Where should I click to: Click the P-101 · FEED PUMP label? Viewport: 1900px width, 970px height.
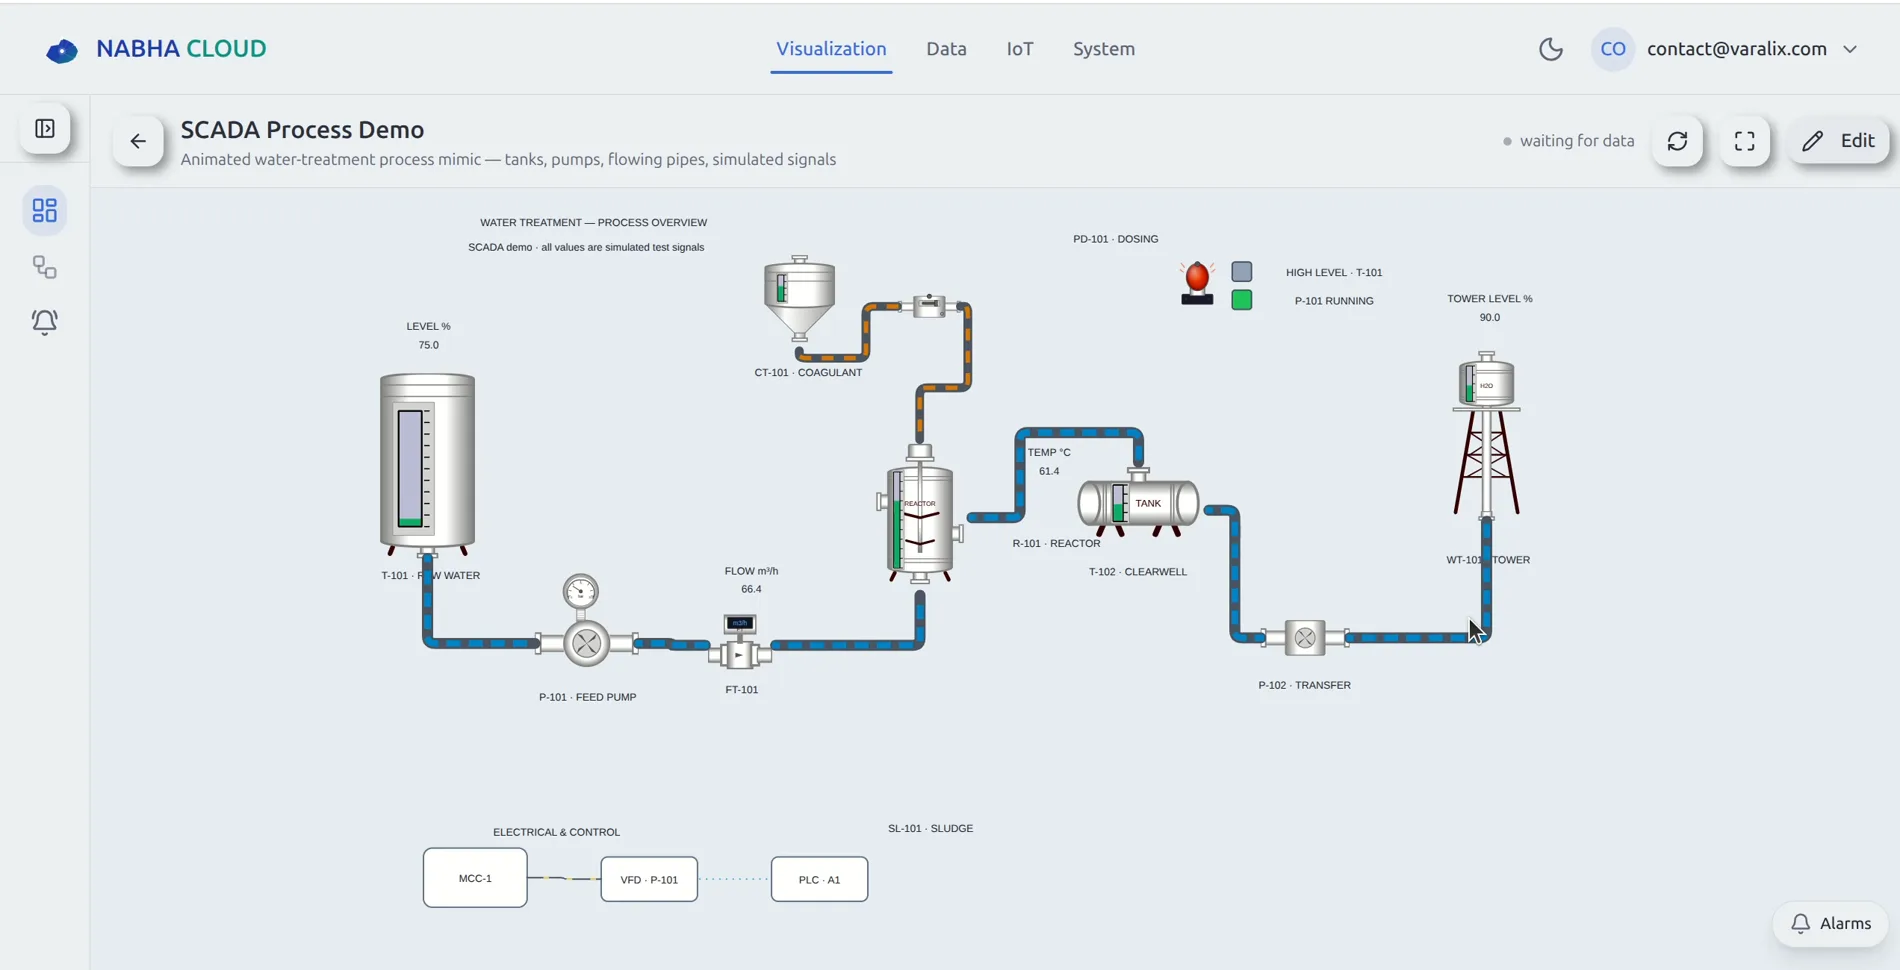coord(587,697)
